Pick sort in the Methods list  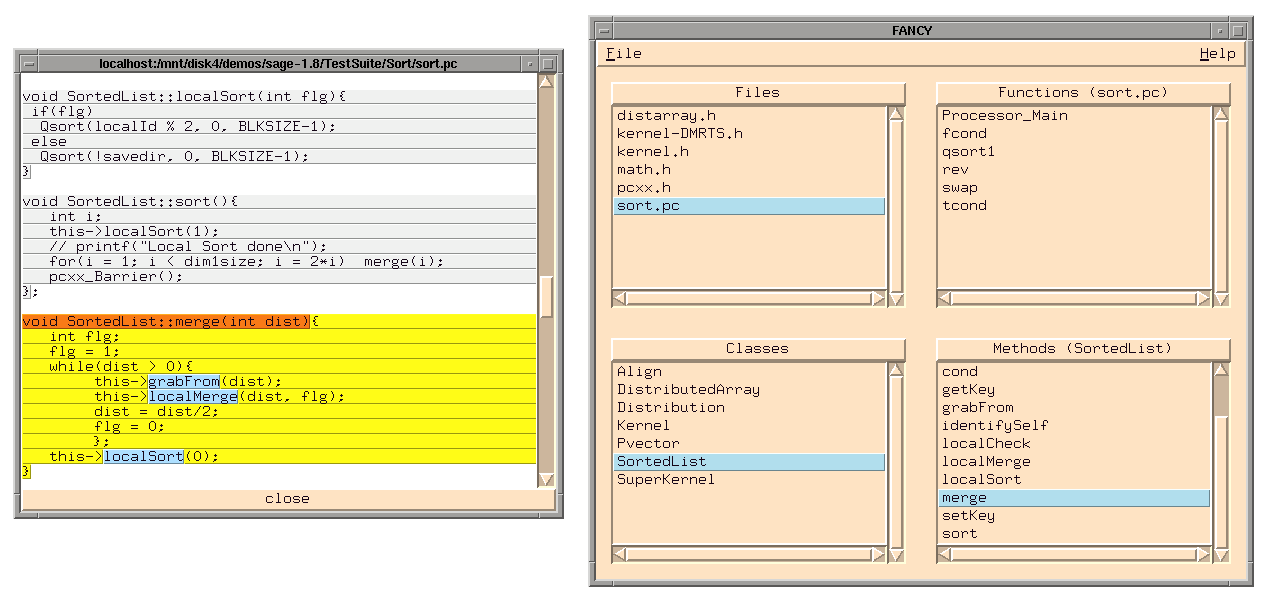point(1074,534)
